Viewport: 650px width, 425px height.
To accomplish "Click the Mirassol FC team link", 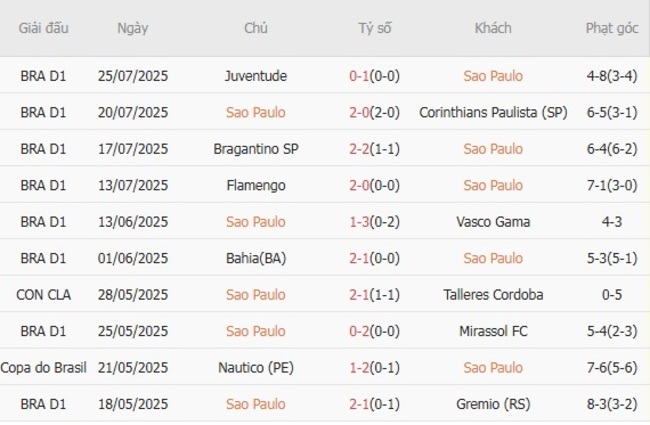I will [x=493, y=331].
